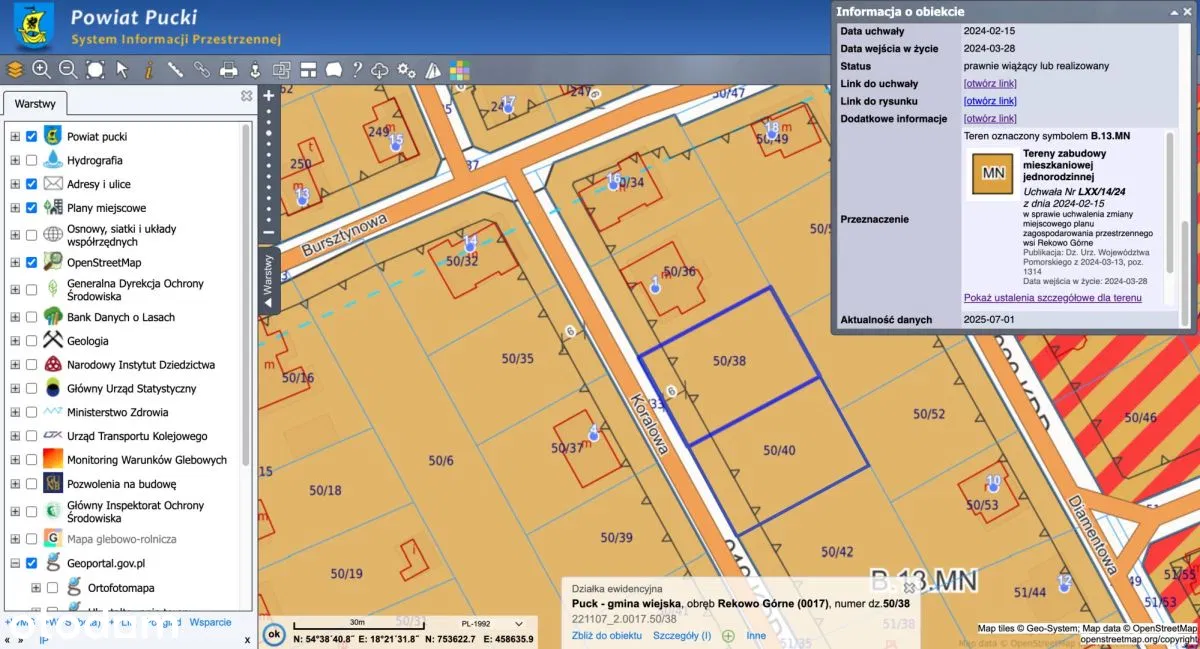
Task: Open the PL-1992 coordinate system dropdown
Action: tap(518, 623)
